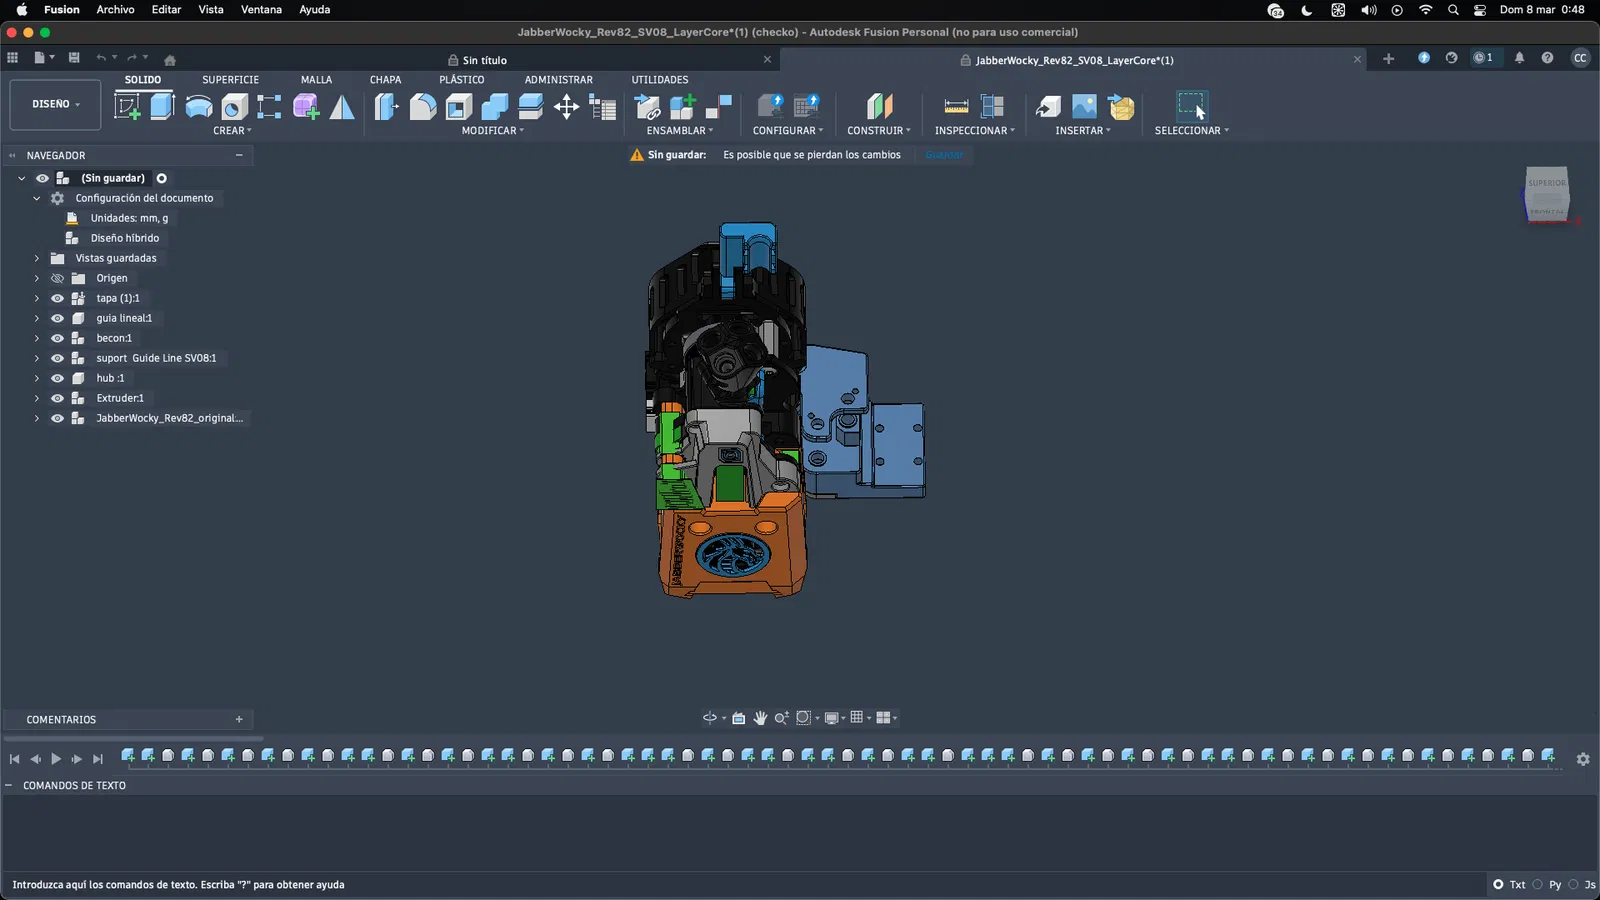
Task: Hide the tapa (1):1 component
Action: 57,298
